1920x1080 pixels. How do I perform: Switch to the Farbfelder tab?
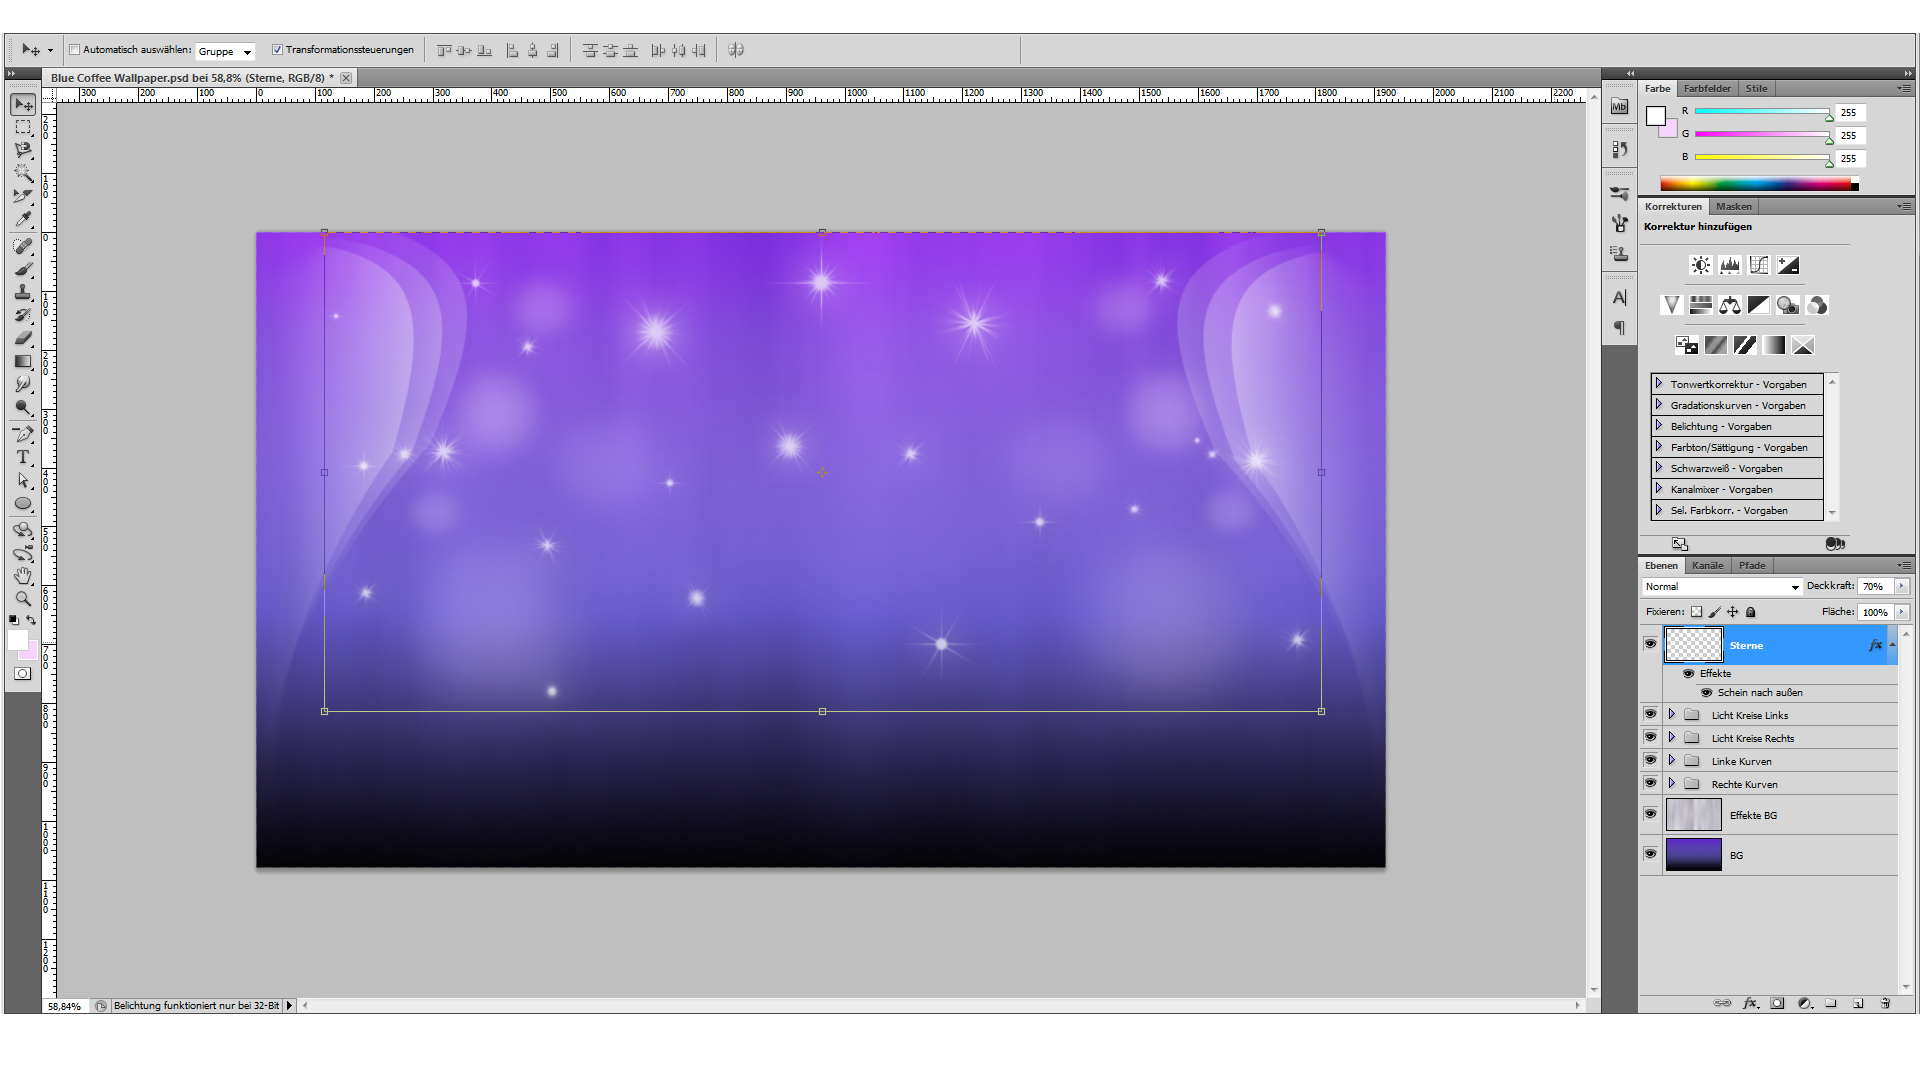click(x=1707, y=89)
